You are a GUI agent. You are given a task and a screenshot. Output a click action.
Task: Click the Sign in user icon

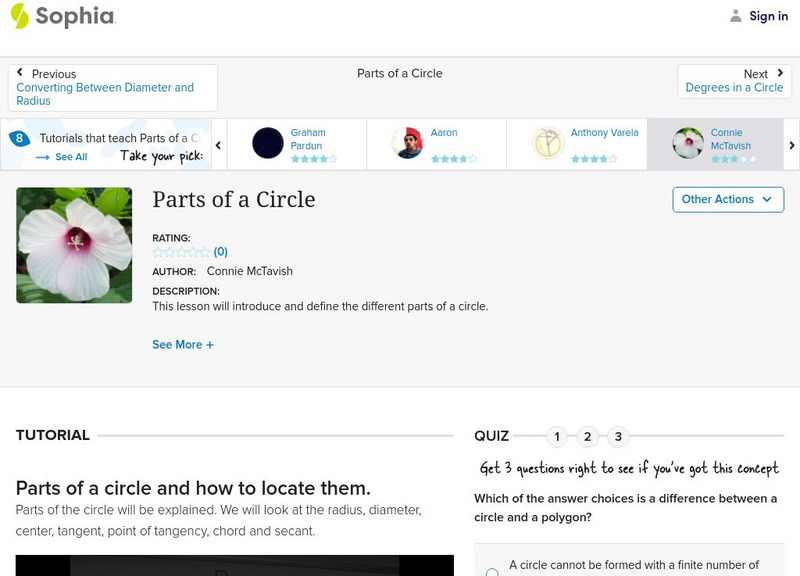tap(736, 16)
